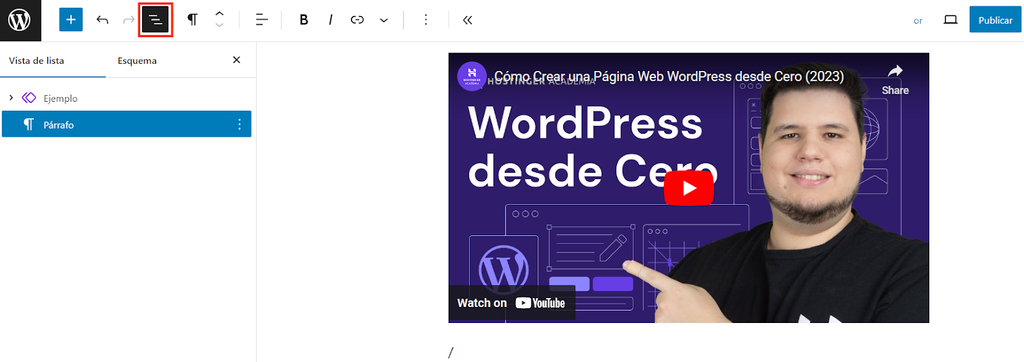Viewport: 1024px width, 362px height.
Task: Collapse the block toolbar with double chevron
Action: pos(467,20)
